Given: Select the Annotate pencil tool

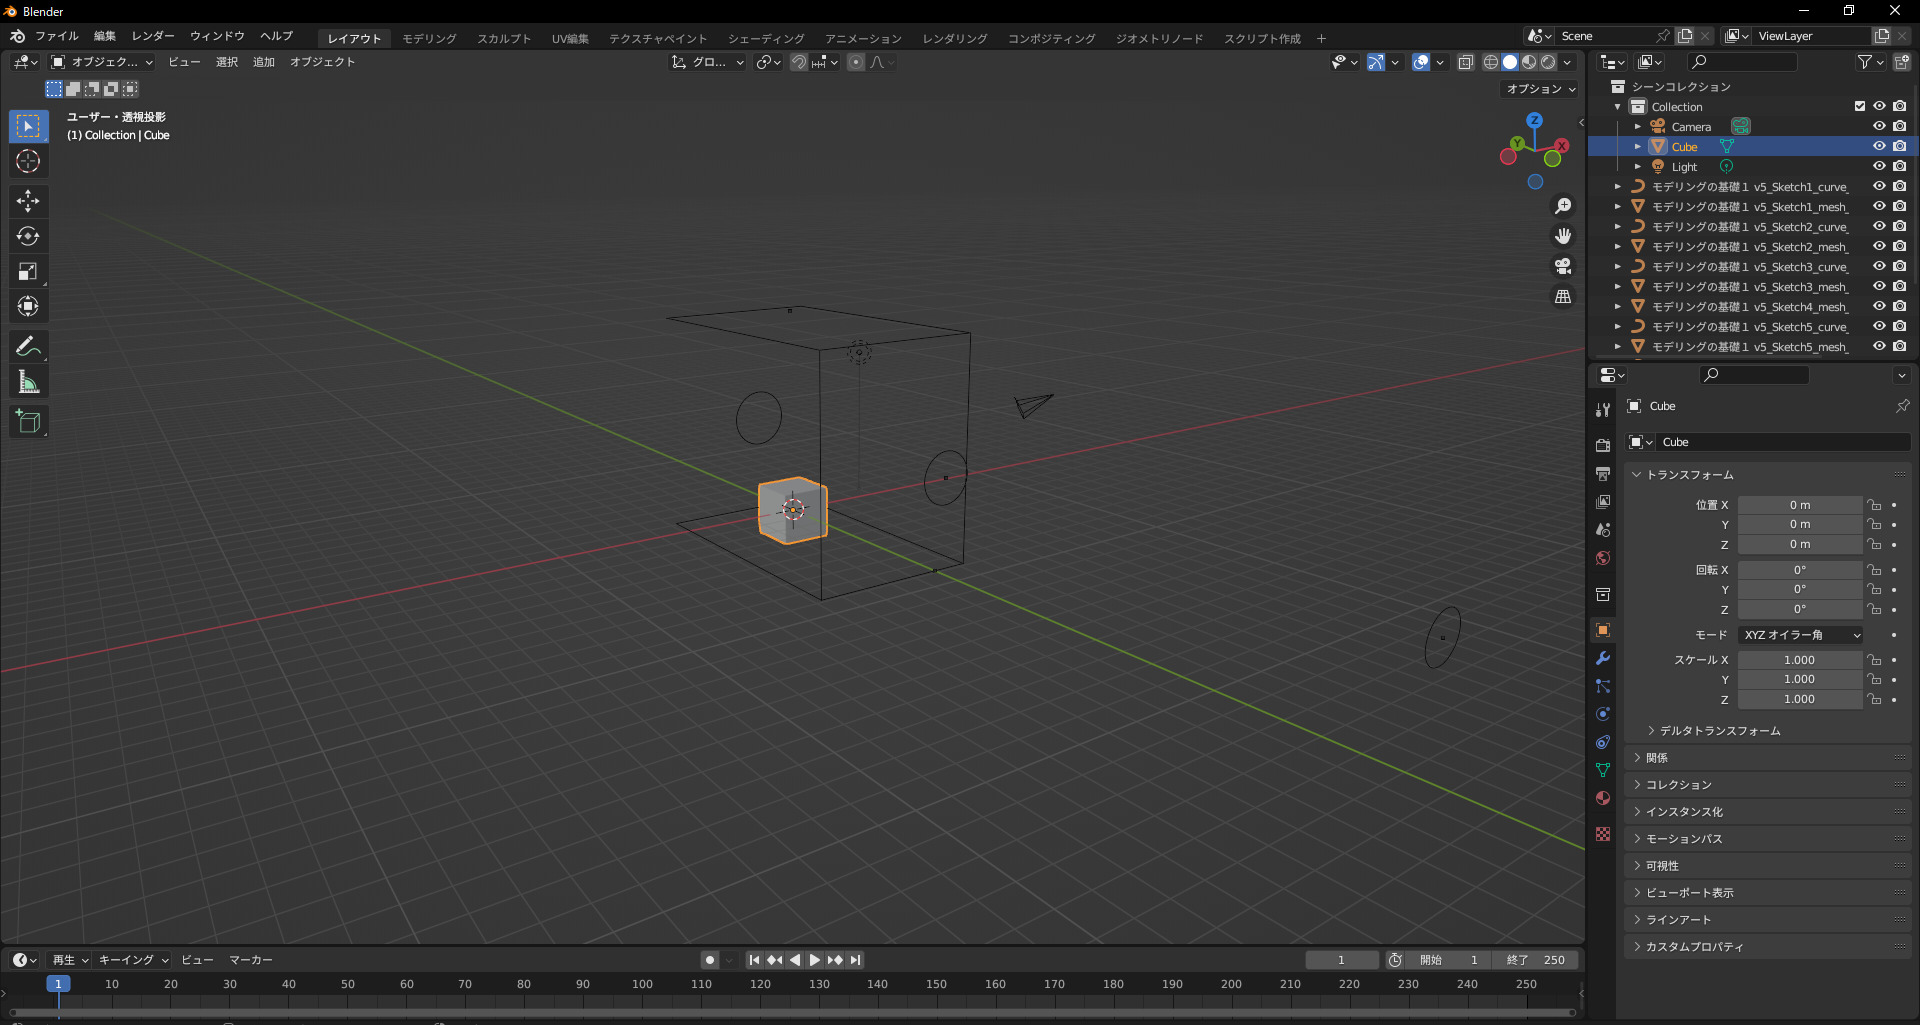Looking at the screenshot, I should click(28, 347).
